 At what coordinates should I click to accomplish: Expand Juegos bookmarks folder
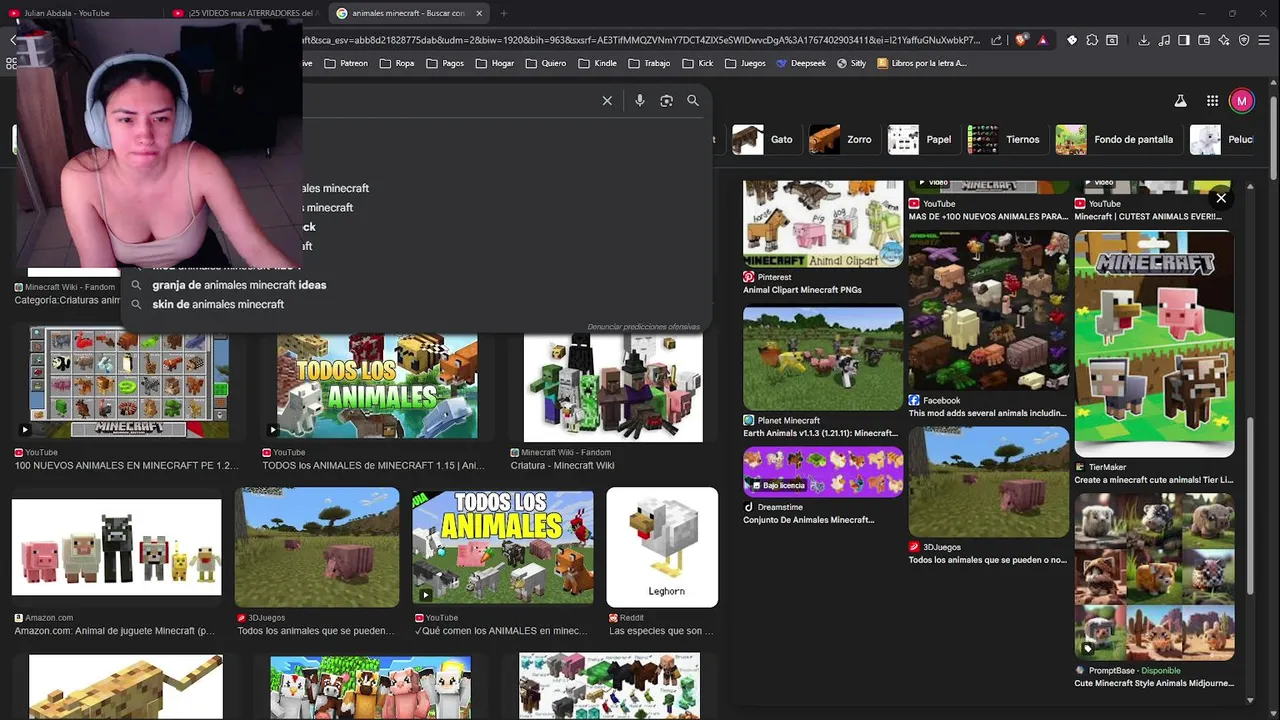click(x=744, y=63)
